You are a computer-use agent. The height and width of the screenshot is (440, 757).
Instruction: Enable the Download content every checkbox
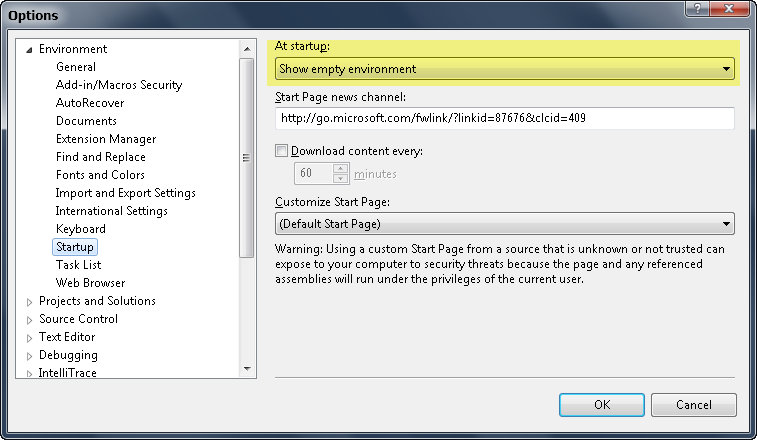(281, 152)
